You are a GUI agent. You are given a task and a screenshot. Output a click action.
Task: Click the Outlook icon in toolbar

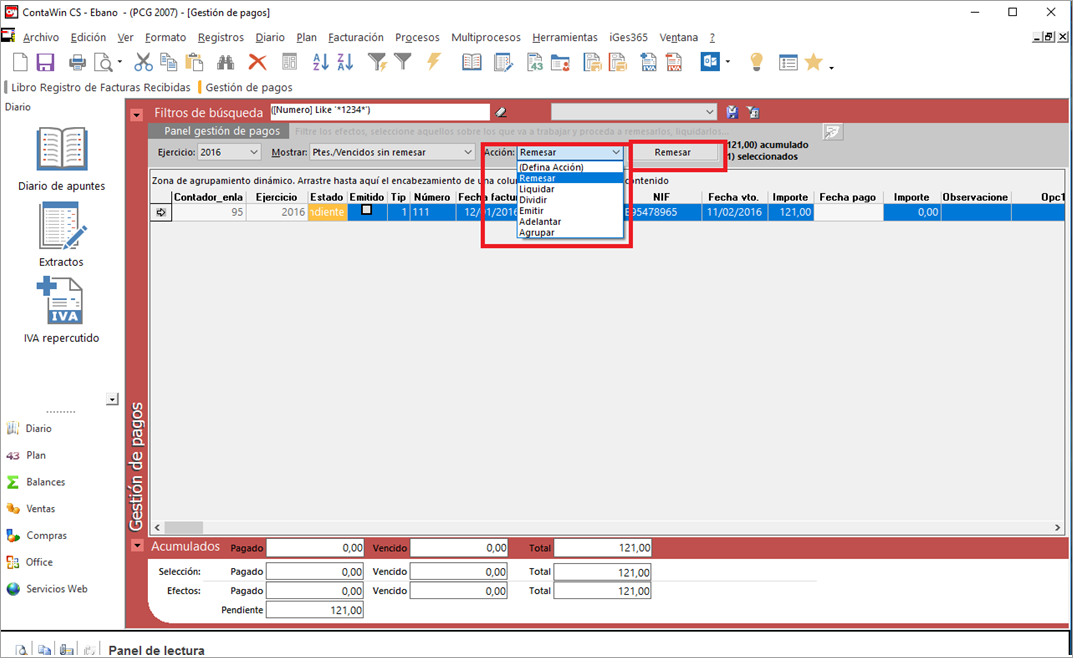click(x=710, y=62)
